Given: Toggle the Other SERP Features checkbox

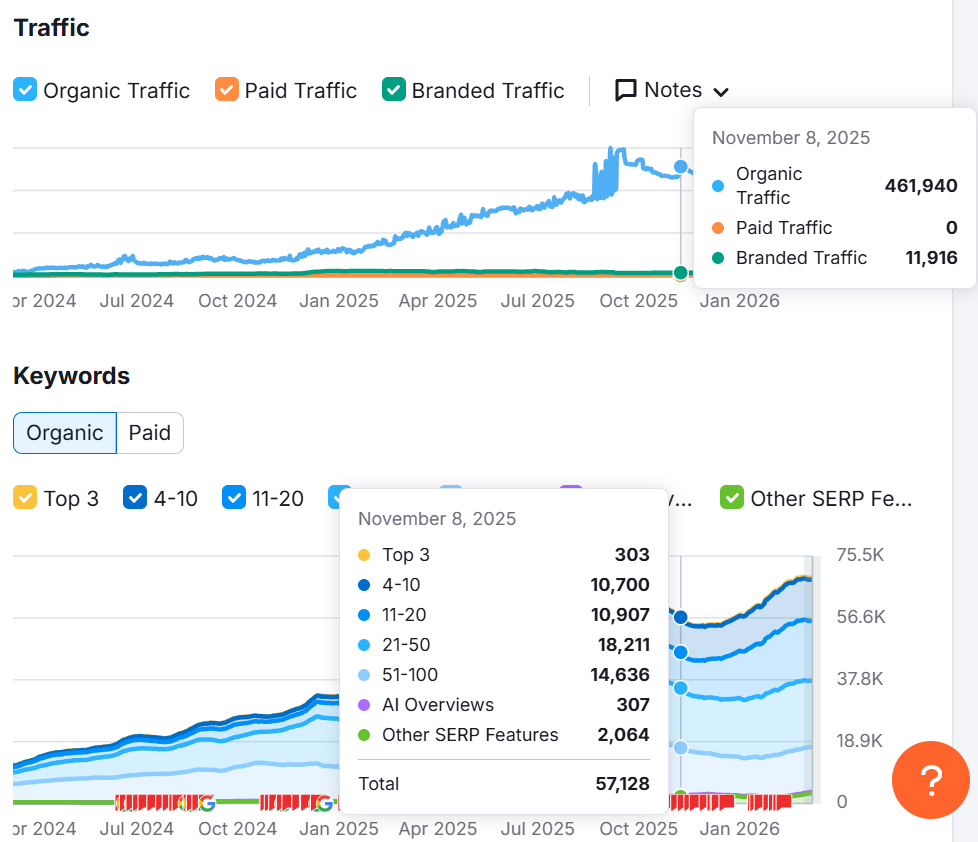Looking at the screenshot, I should [x=732, y=497].
